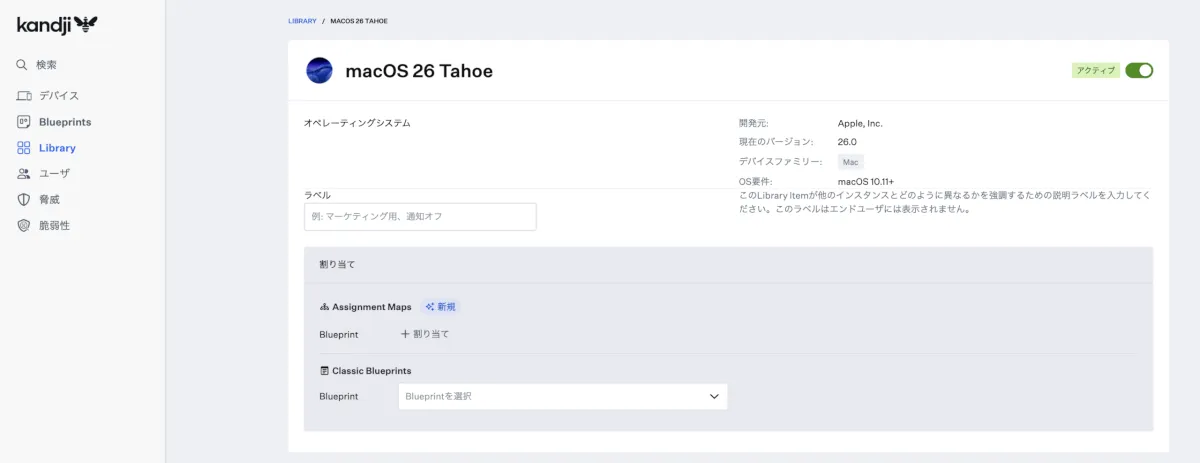Click the デバイス devices icon
This screenshot has width=1200, height=463.
24,96
